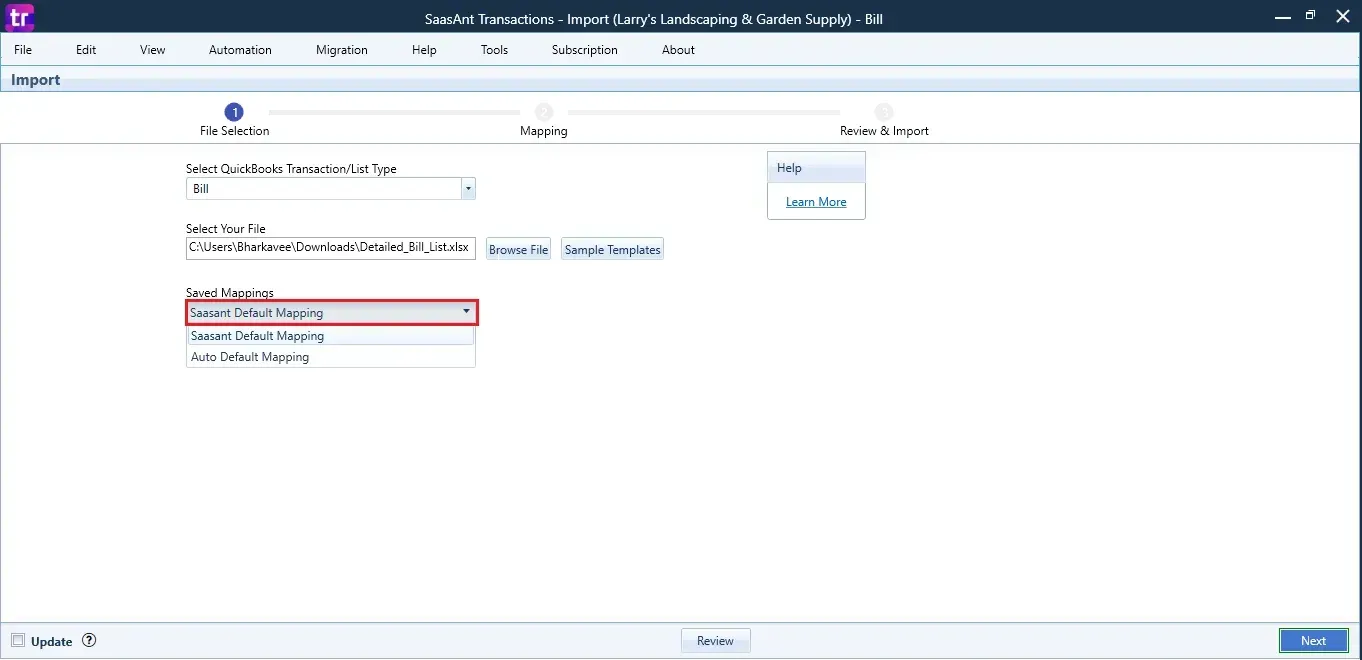
Task: Enable the Update checkbox
Action: tap(18, 641)
